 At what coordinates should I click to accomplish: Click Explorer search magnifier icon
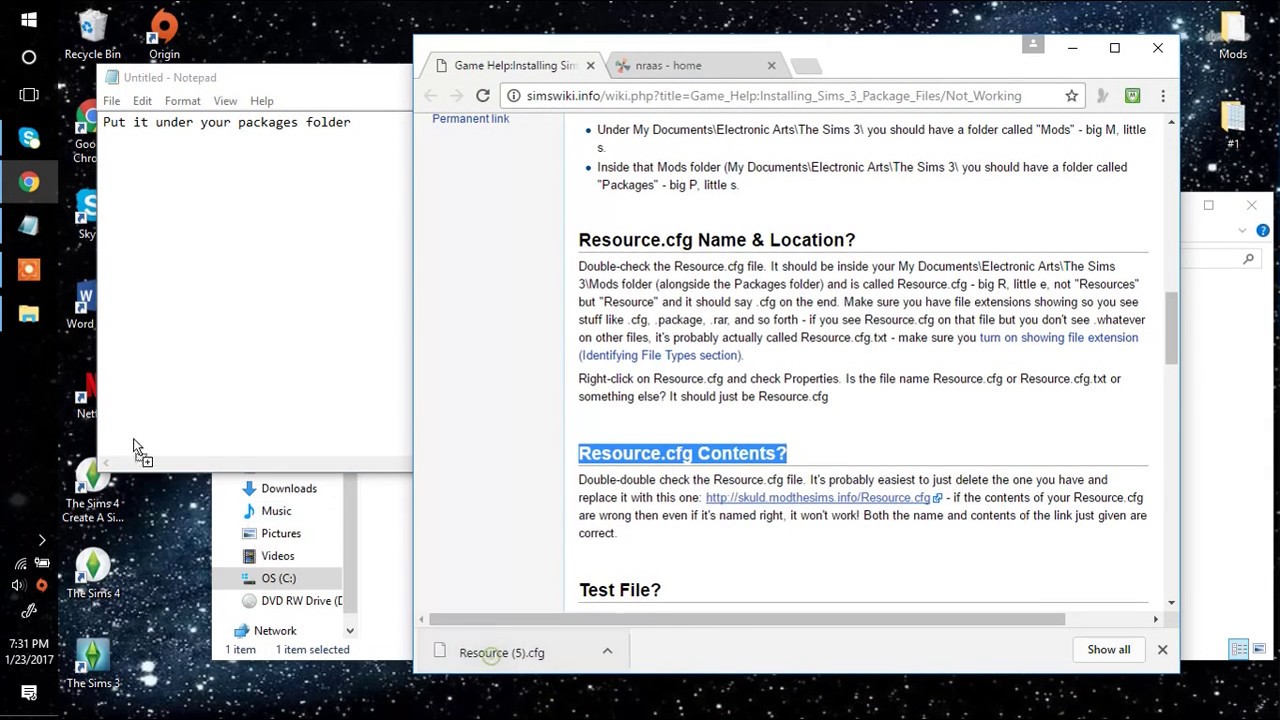1249,259
